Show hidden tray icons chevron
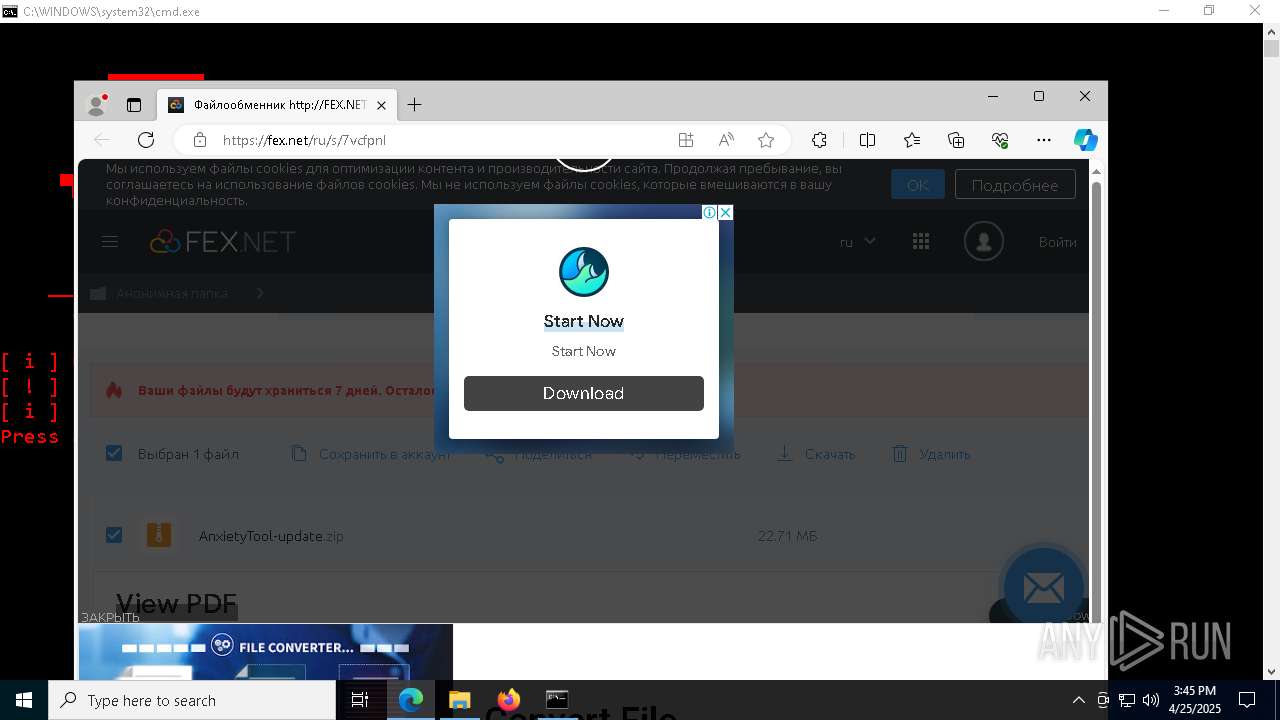This screenshot has height=720, width=1280. (1078, 700)
